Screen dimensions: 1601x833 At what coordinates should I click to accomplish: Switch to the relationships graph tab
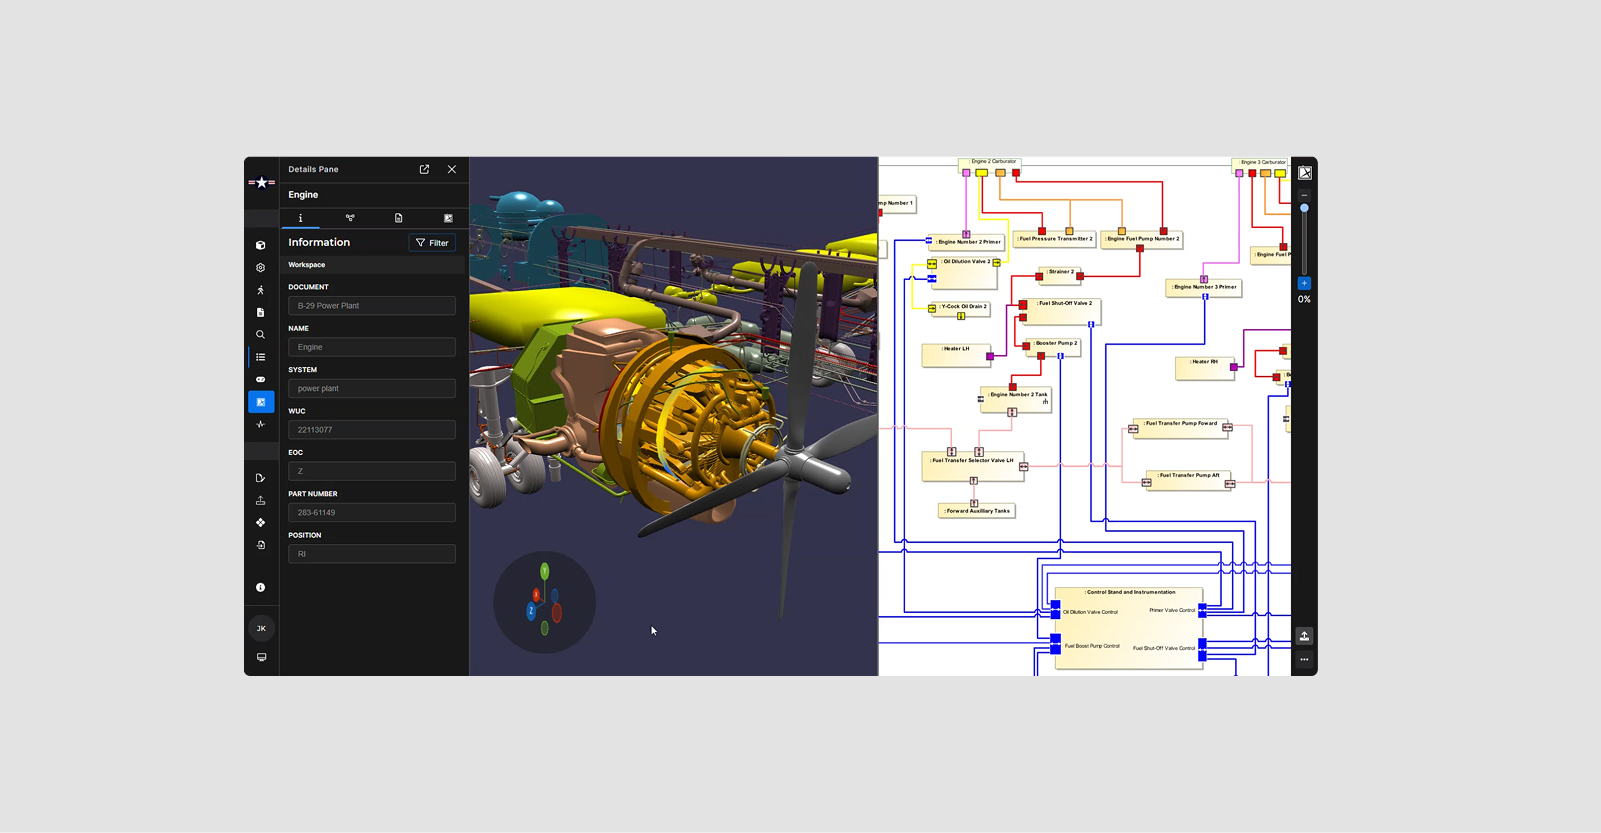pyautogui.click(x=350, y=218)
